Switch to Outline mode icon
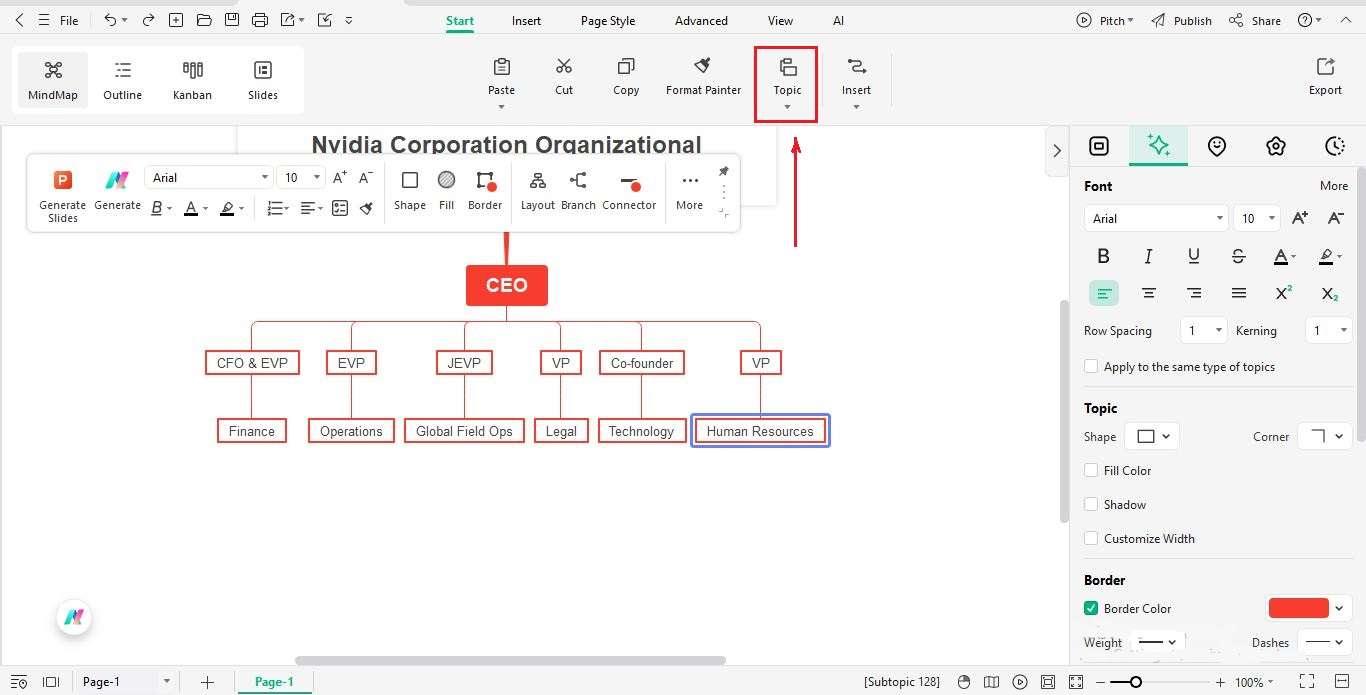The image size is (1366, 695). pyautogui.click(x=122, y=80)
